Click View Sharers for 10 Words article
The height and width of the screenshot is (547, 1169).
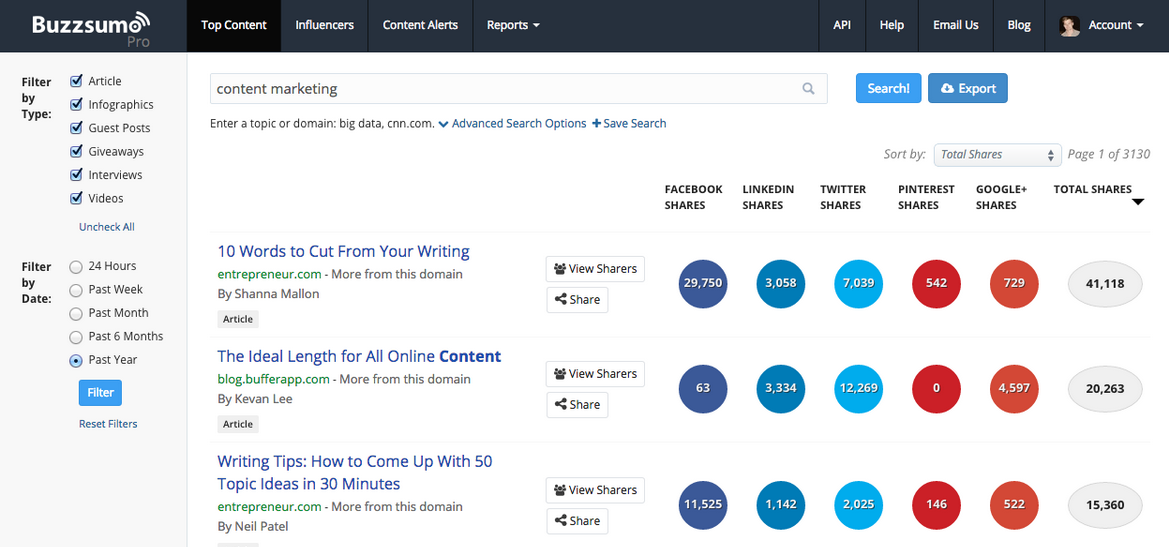tap(595, 269)
